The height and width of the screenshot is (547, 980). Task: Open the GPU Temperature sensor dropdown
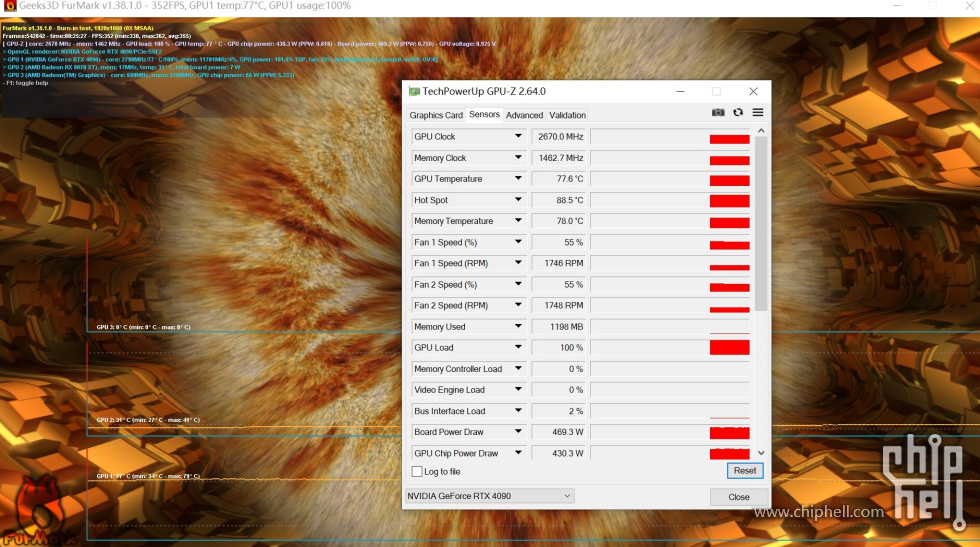point(518,179)
